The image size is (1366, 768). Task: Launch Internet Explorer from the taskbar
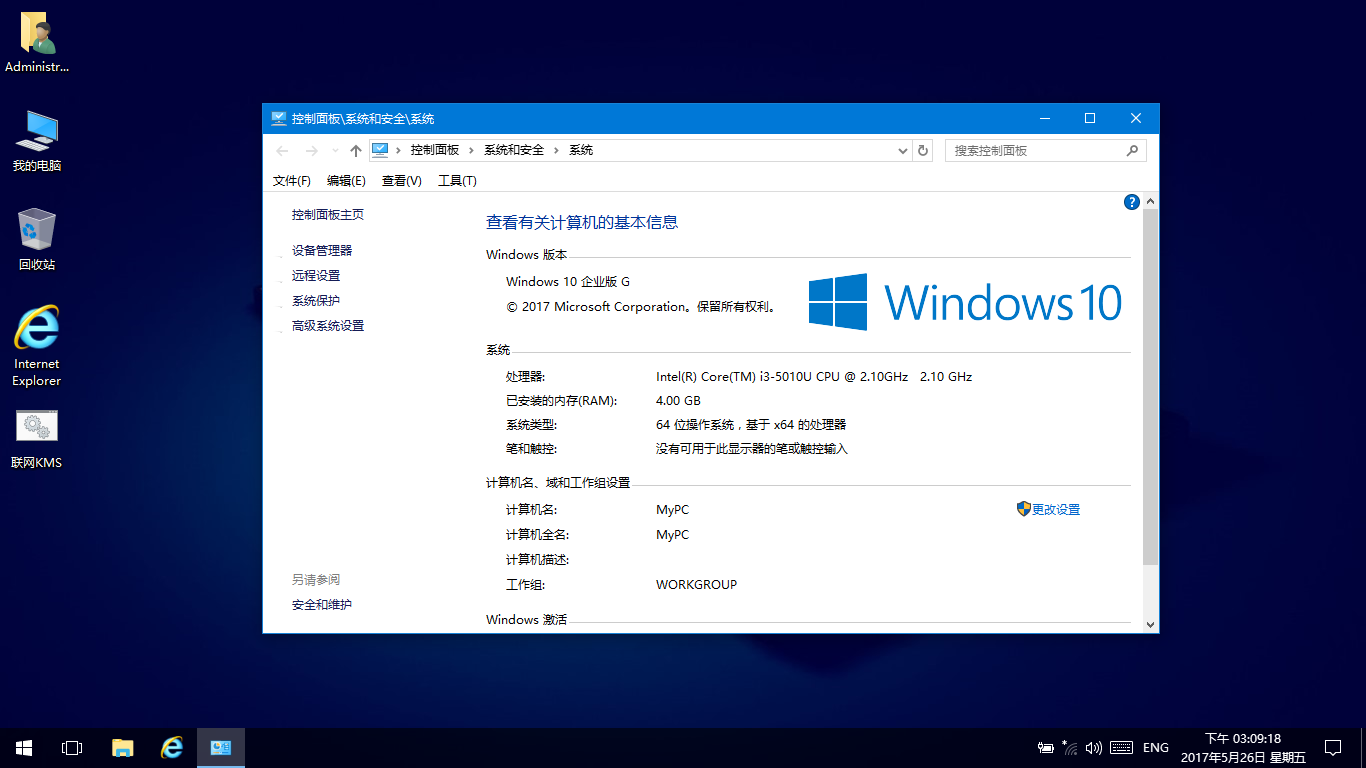[x=172, y=747]
